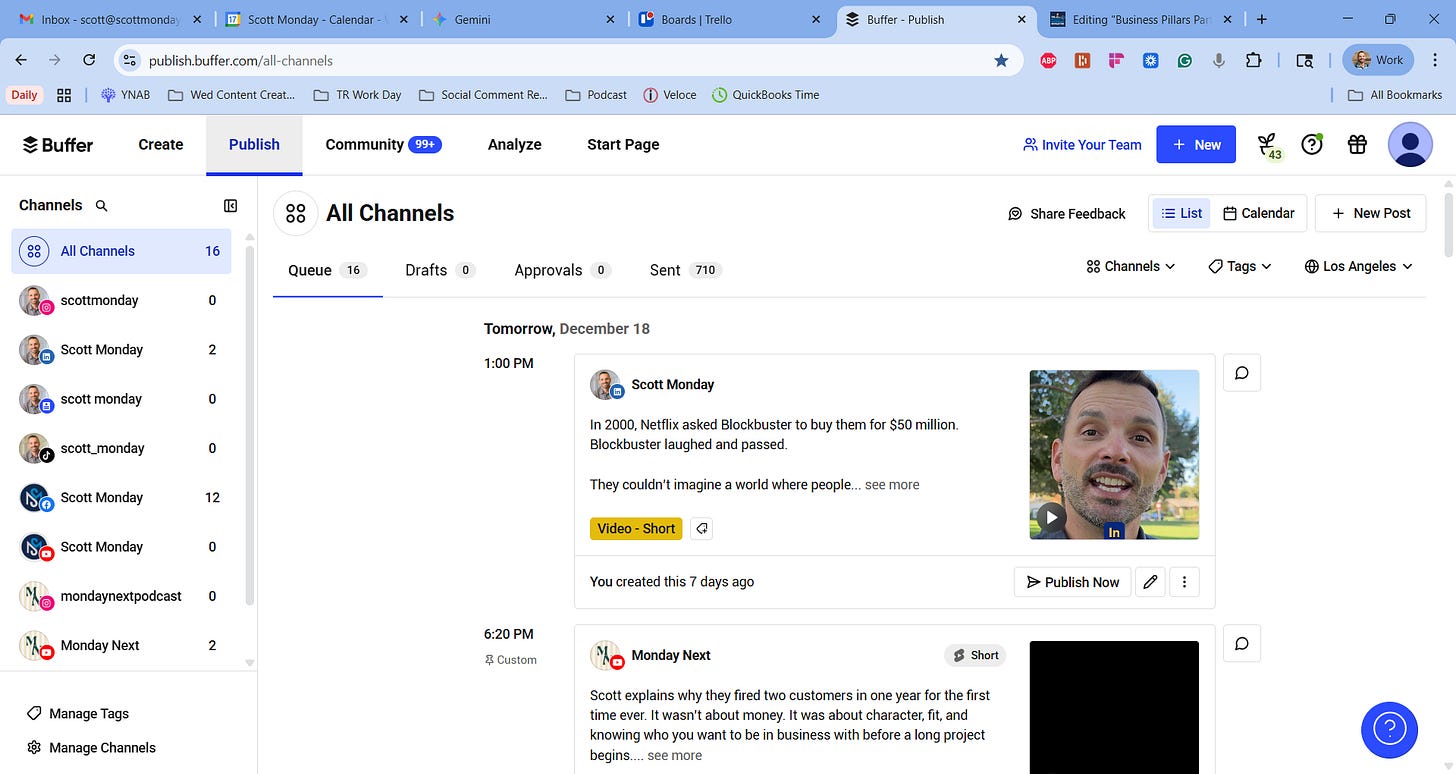Expand 'see more' on the Monday Next post
Viewport: 1456px width, 774px height.
pos(674,756)
